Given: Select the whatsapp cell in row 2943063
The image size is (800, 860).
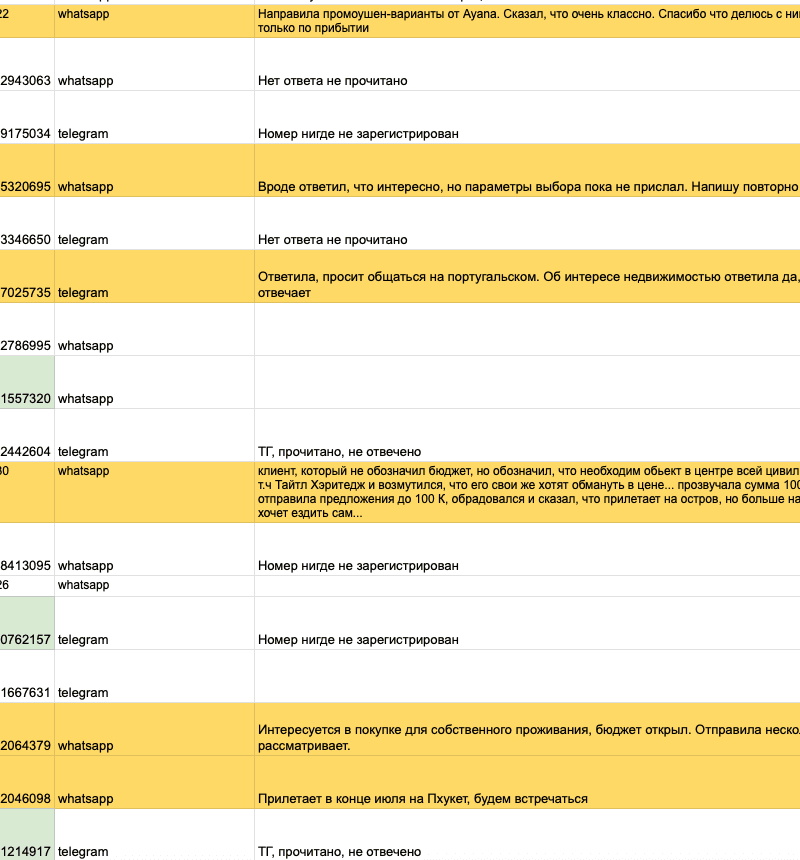Looking at the screenshot, I should point(154,64).
